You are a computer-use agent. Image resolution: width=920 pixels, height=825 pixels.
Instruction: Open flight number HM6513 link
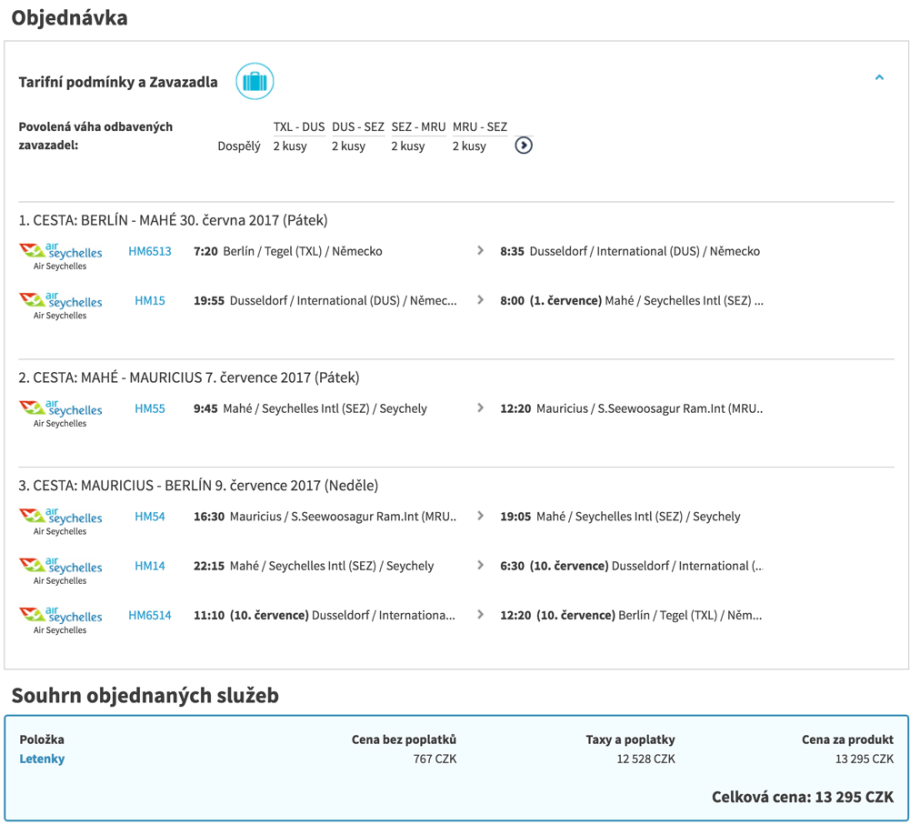pos(150,252)
